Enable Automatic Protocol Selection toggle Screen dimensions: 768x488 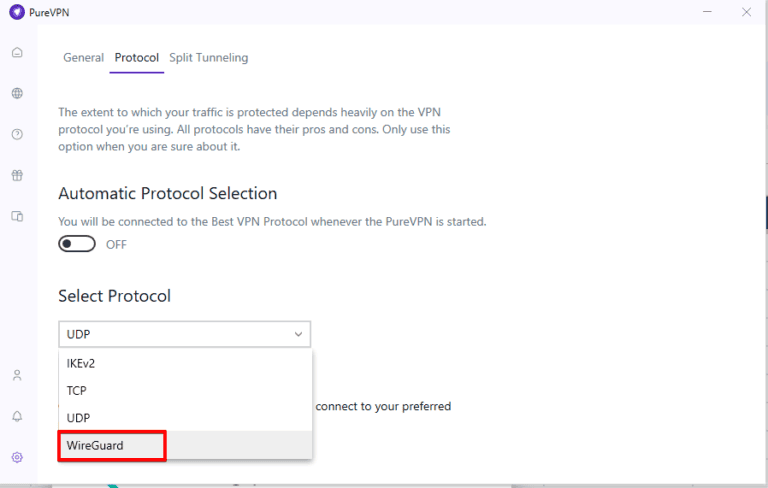pos(77,244)
